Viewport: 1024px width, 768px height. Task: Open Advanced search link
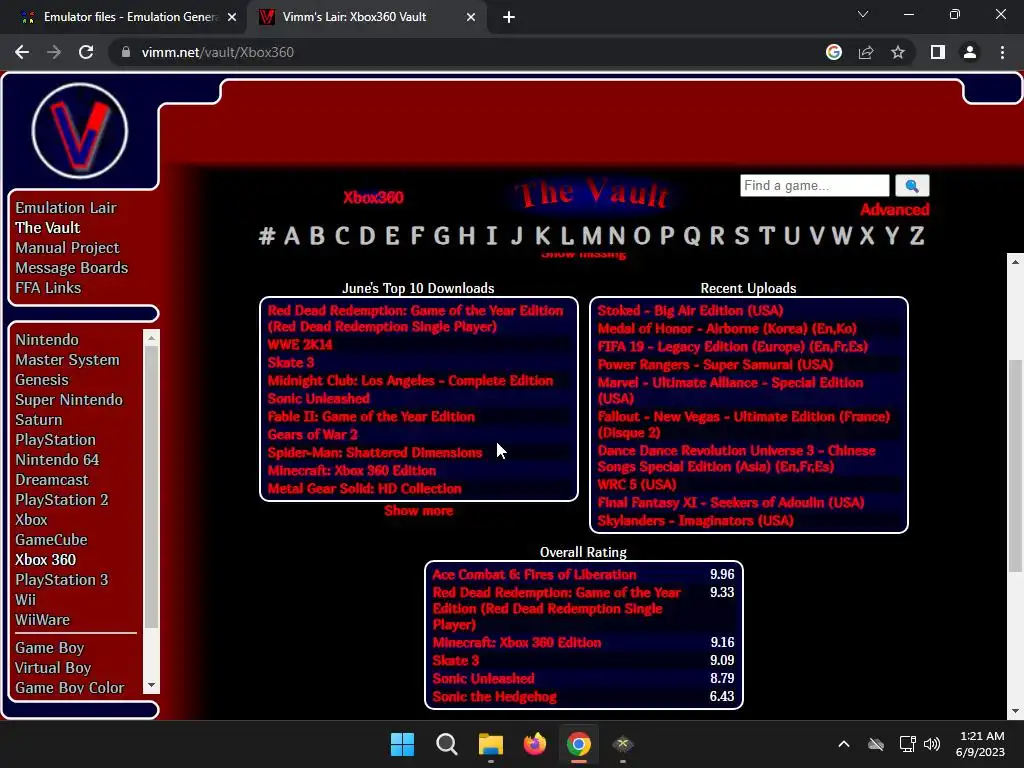894,210
